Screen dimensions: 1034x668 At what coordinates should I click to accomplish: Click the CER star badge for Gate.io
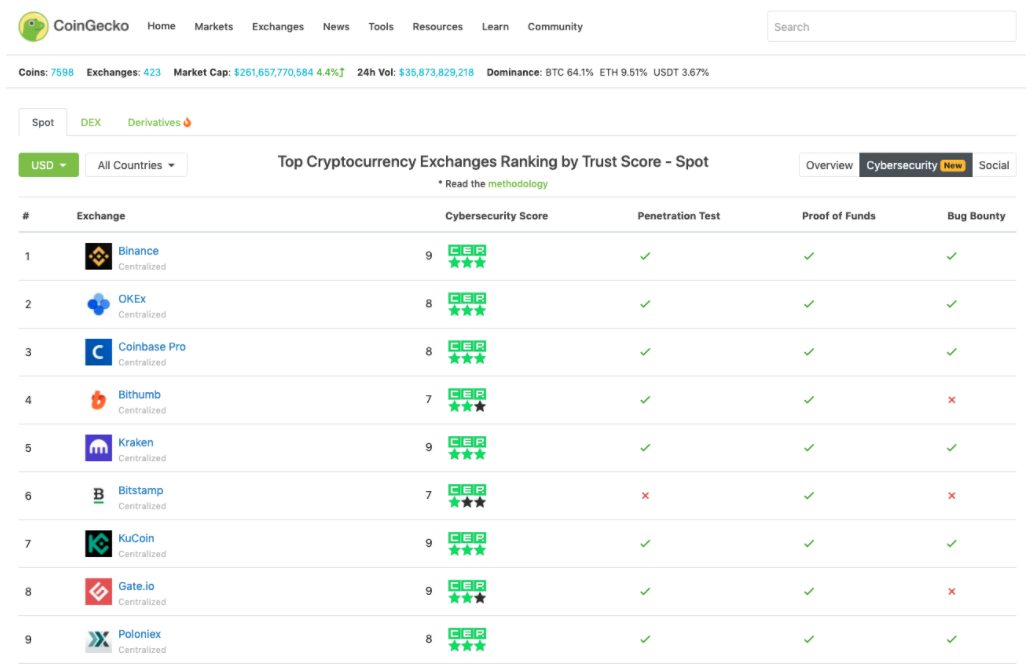coord(467,592)
